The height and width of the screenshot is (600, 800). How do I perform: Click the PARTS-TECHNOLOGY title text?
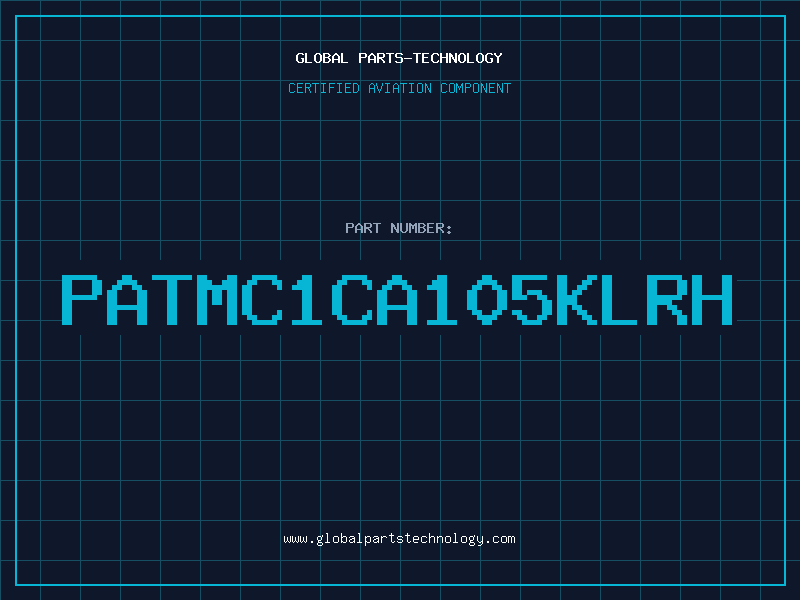point(430,58)
